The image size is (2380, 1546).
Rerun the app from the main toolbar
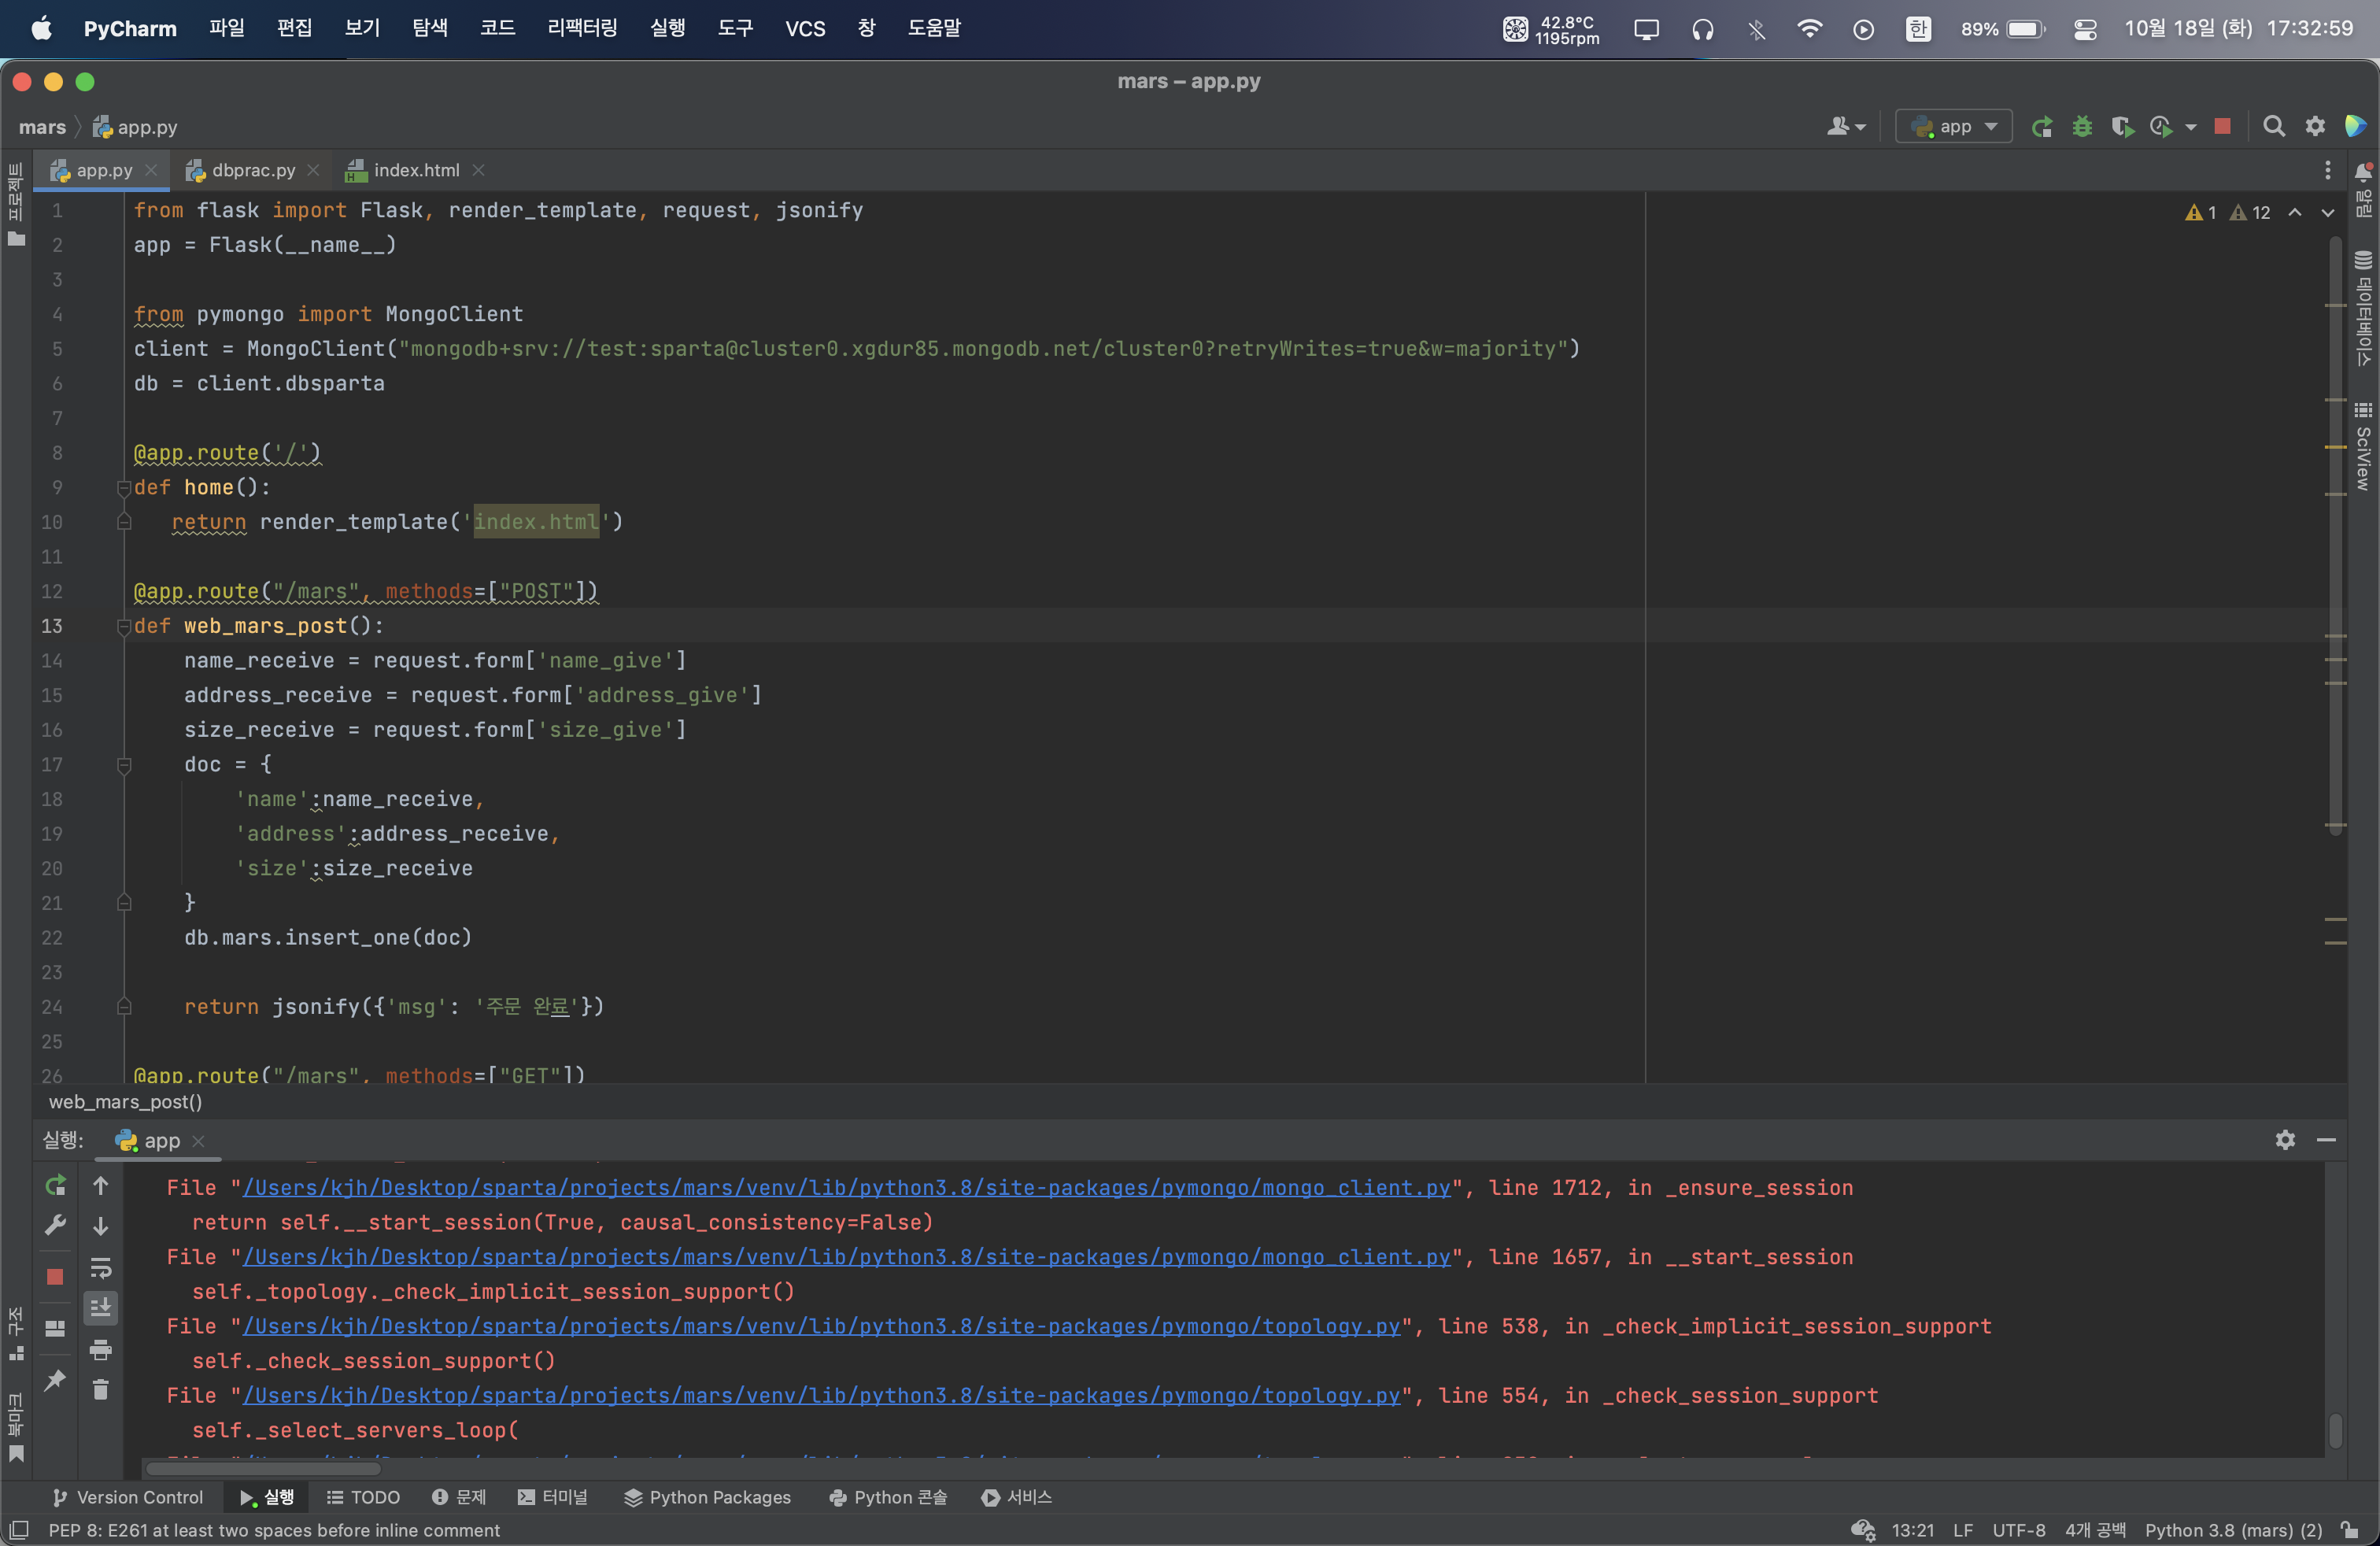point(2041,127)
